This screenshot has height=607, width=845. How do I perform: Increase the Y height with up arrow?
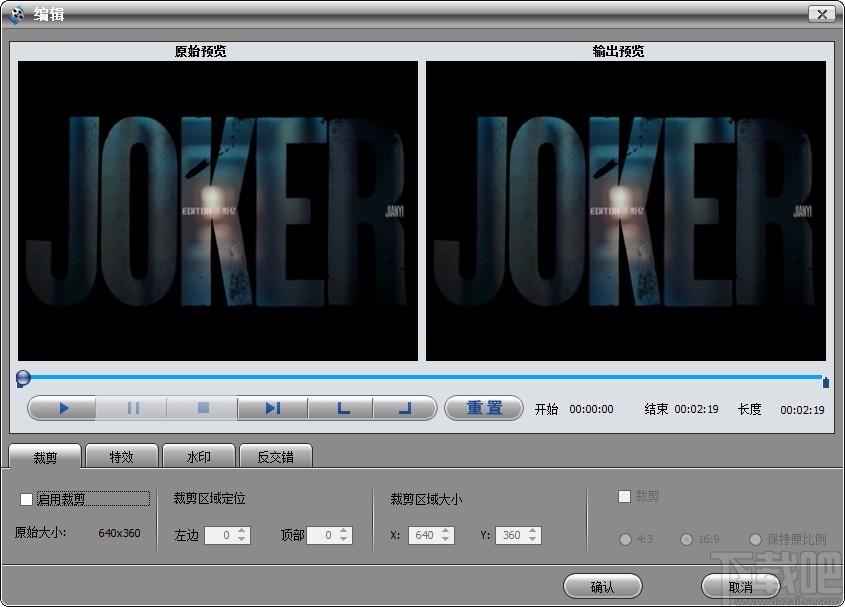click(533, 531)
